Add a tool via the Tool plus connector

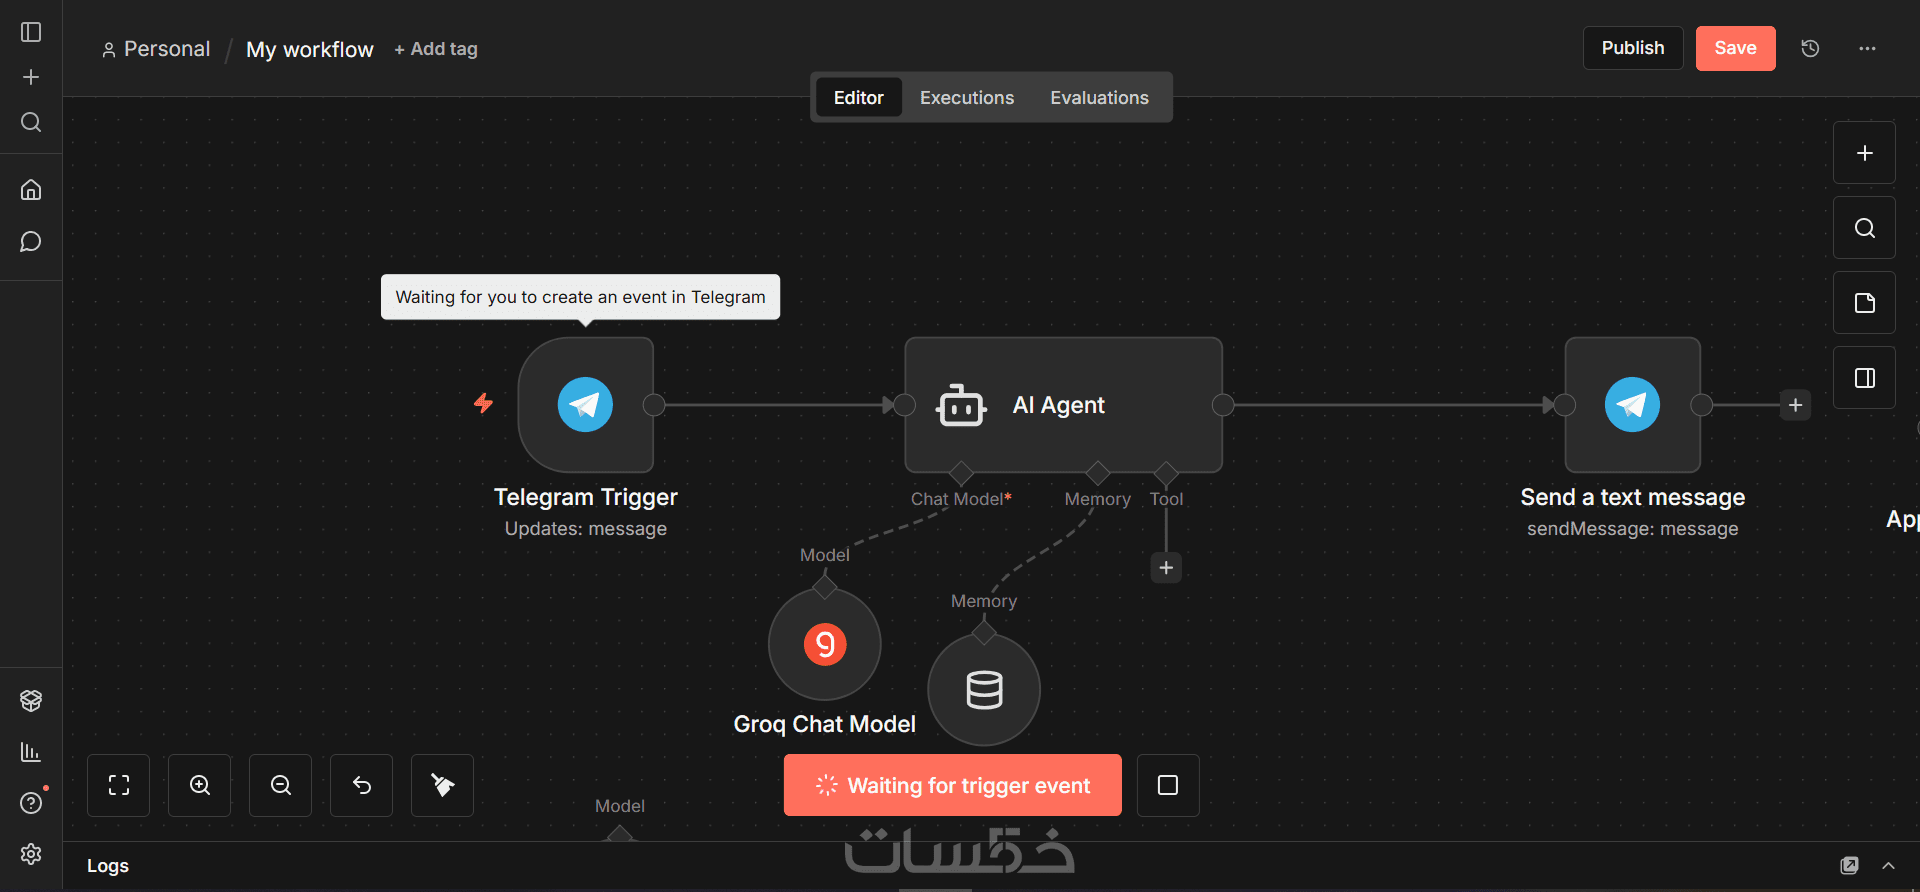click(x=1166, y=568)
